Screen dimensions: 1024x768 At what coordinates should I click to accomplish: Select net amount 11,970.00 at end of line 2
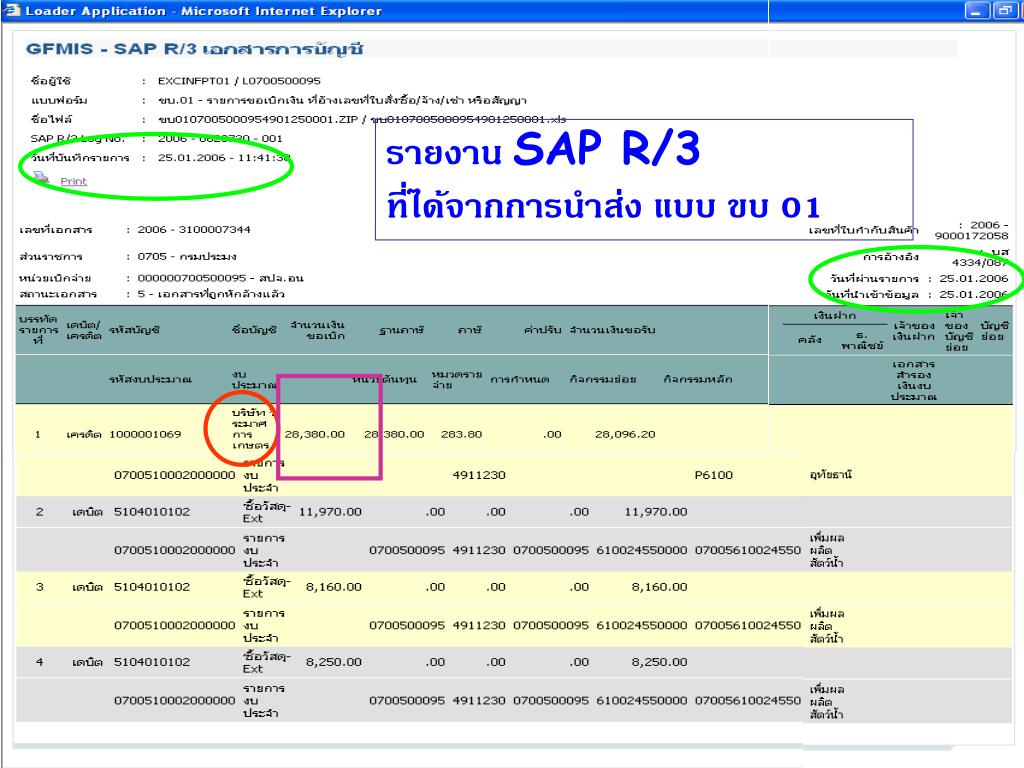point(656,511)
